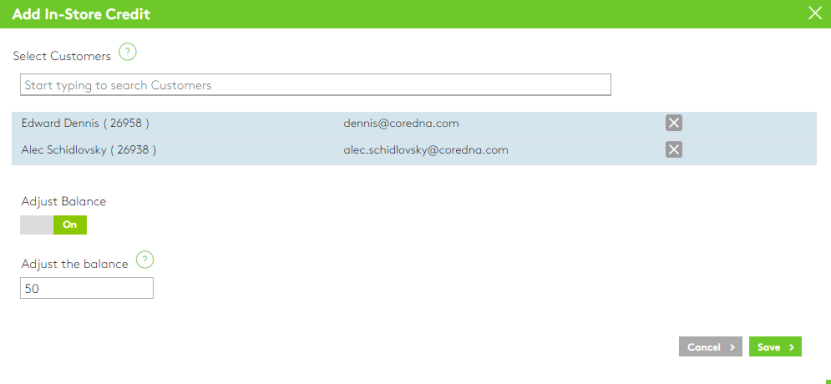Click the chevron arrow on Save button

(x=792, y=347)
